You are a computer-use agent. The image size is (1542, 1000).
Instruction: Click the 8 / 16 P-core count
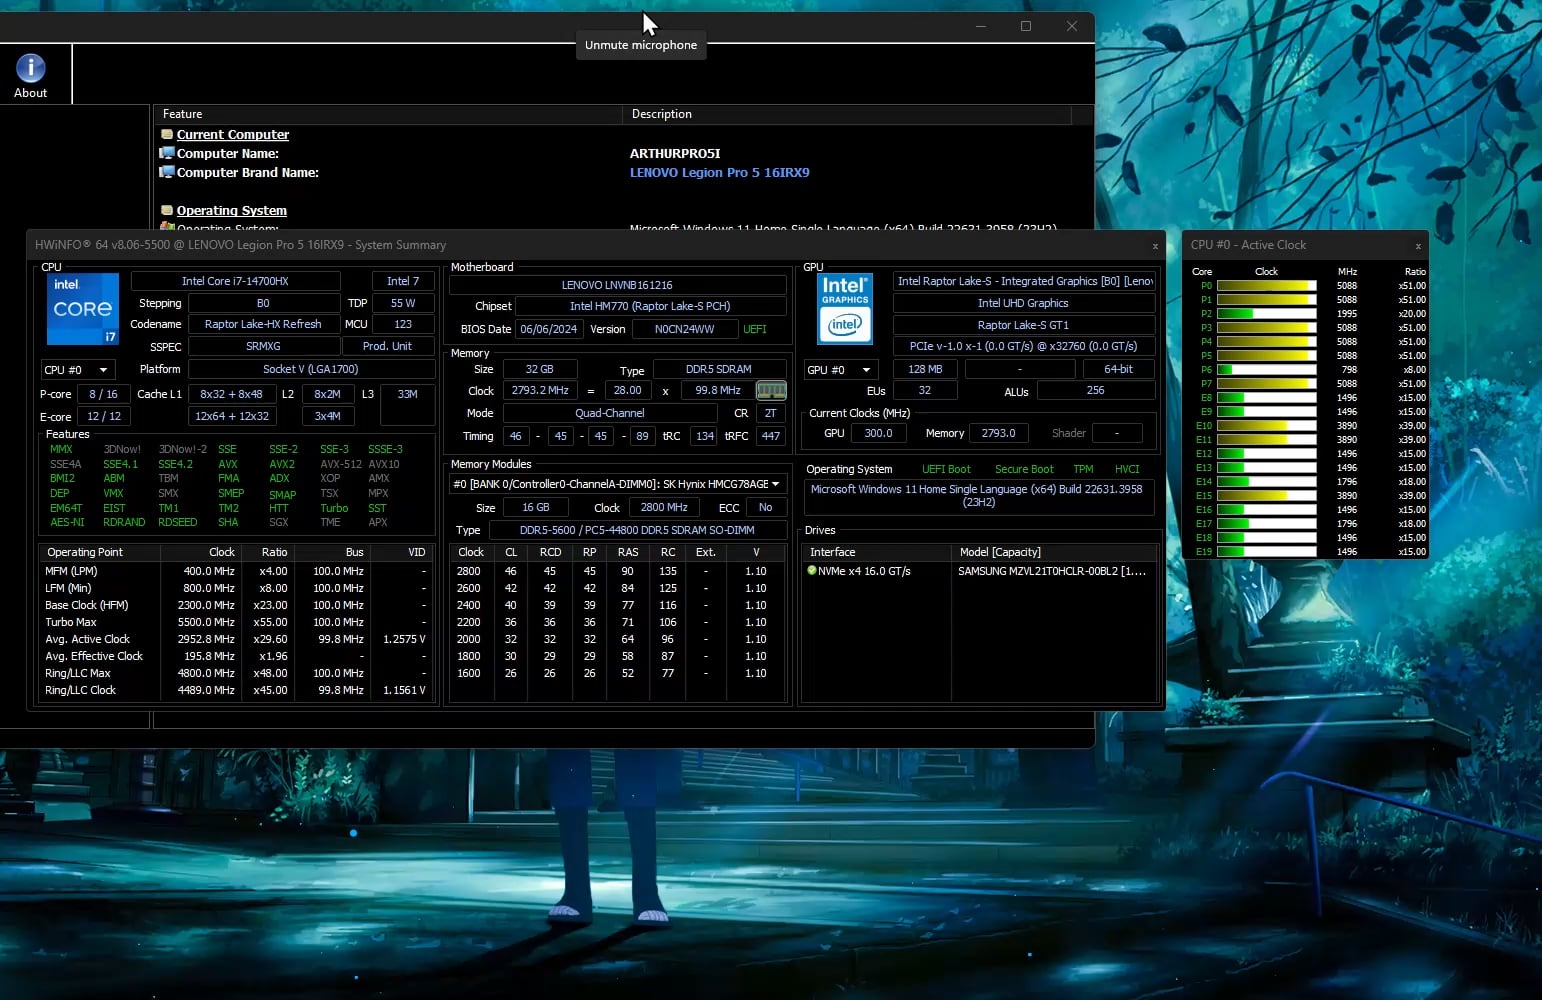click(x=103, y=394)
